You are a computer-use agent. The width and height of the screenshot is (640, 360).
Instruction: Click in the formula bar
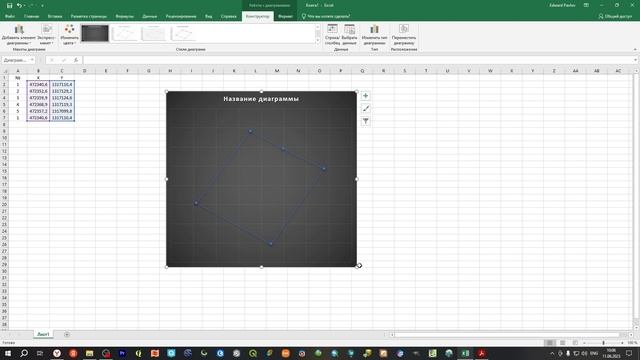[358, 60]
